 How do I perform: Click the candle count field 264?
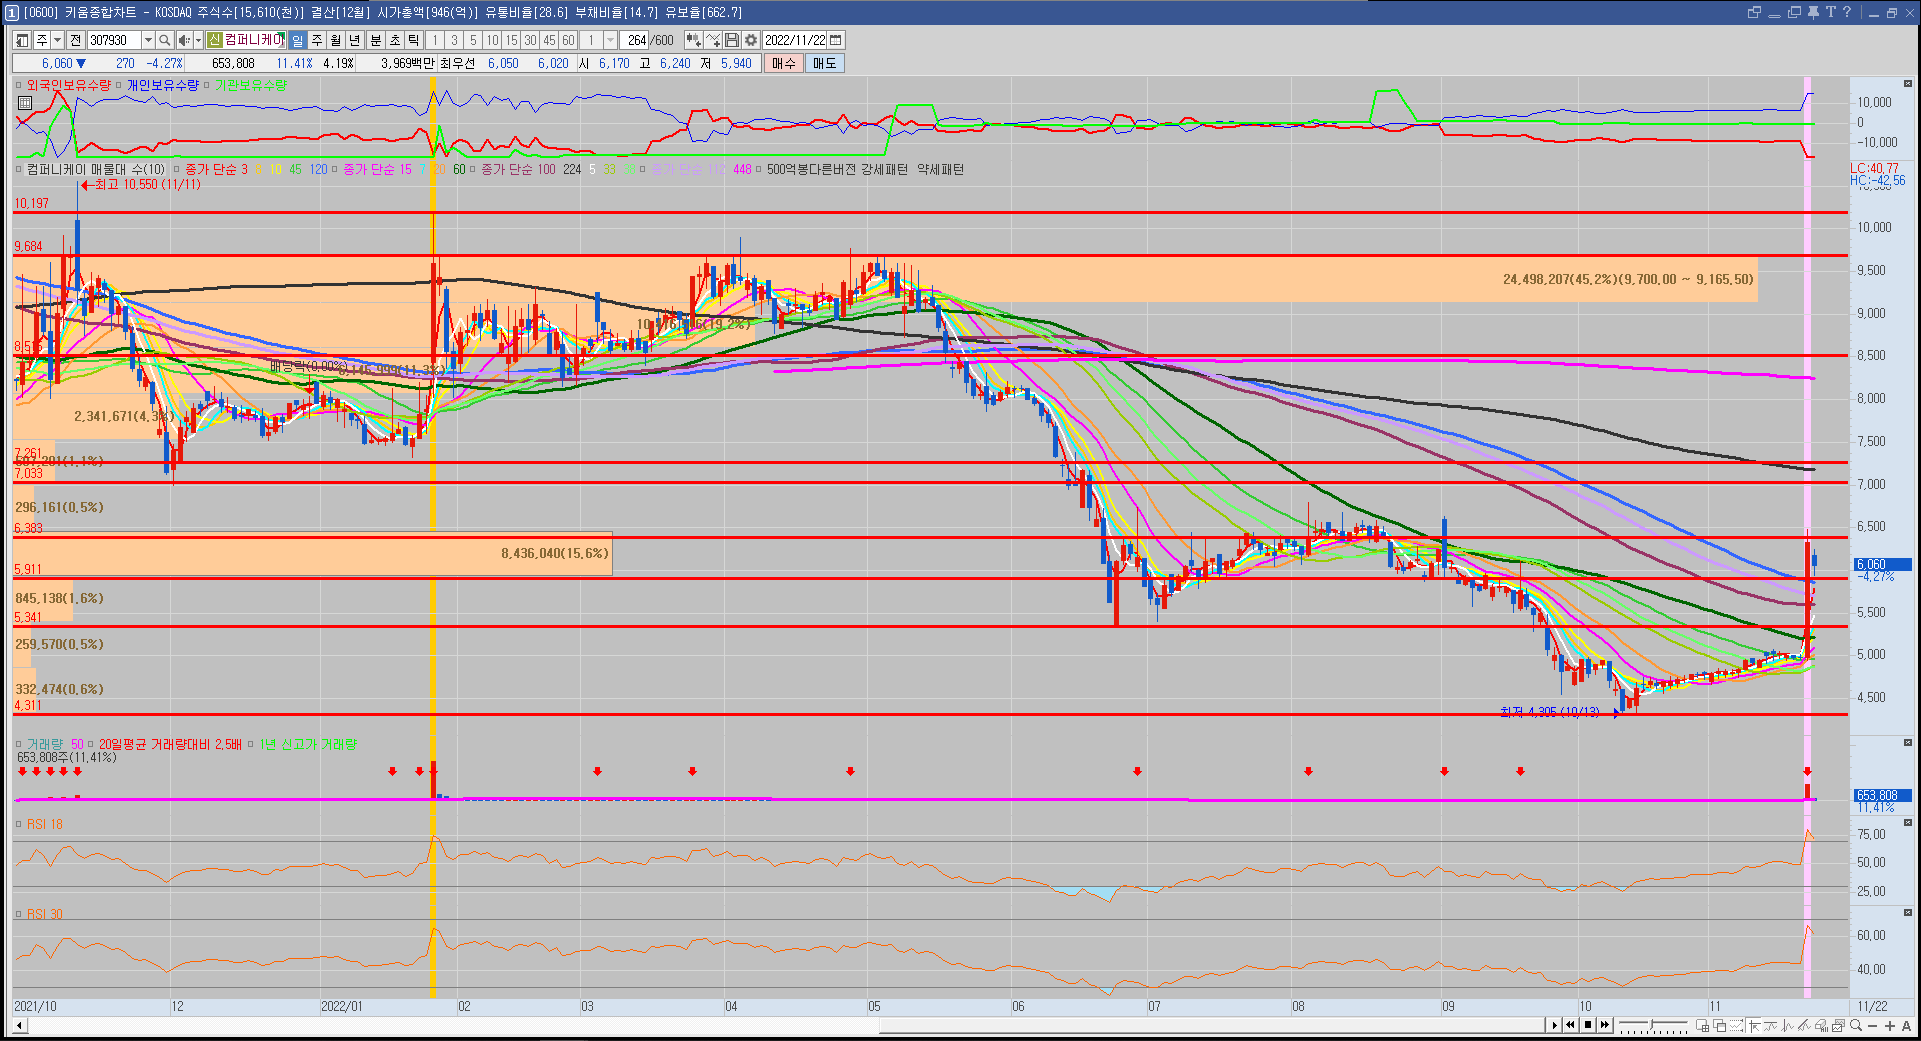(x=634, y=40)
